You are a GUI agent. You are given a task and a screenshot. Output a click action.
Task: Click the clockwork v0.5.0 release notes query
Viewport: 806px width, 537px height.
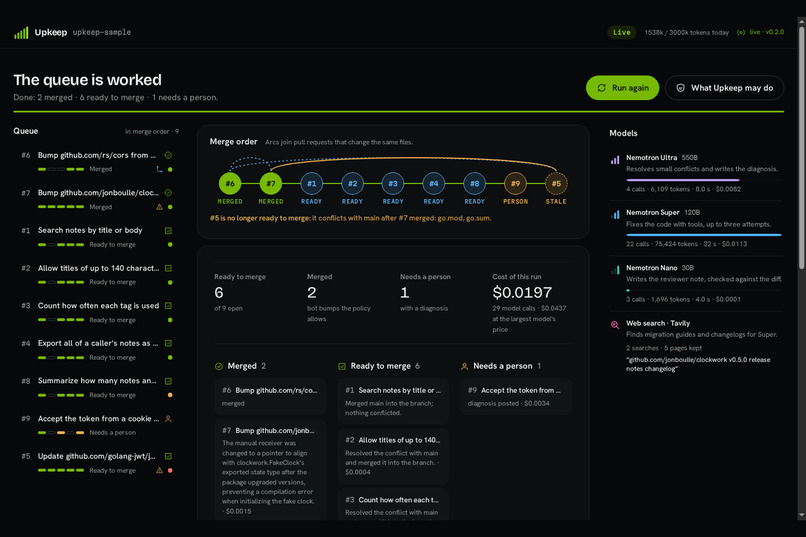pyautogui.click(x=698, y=364)
